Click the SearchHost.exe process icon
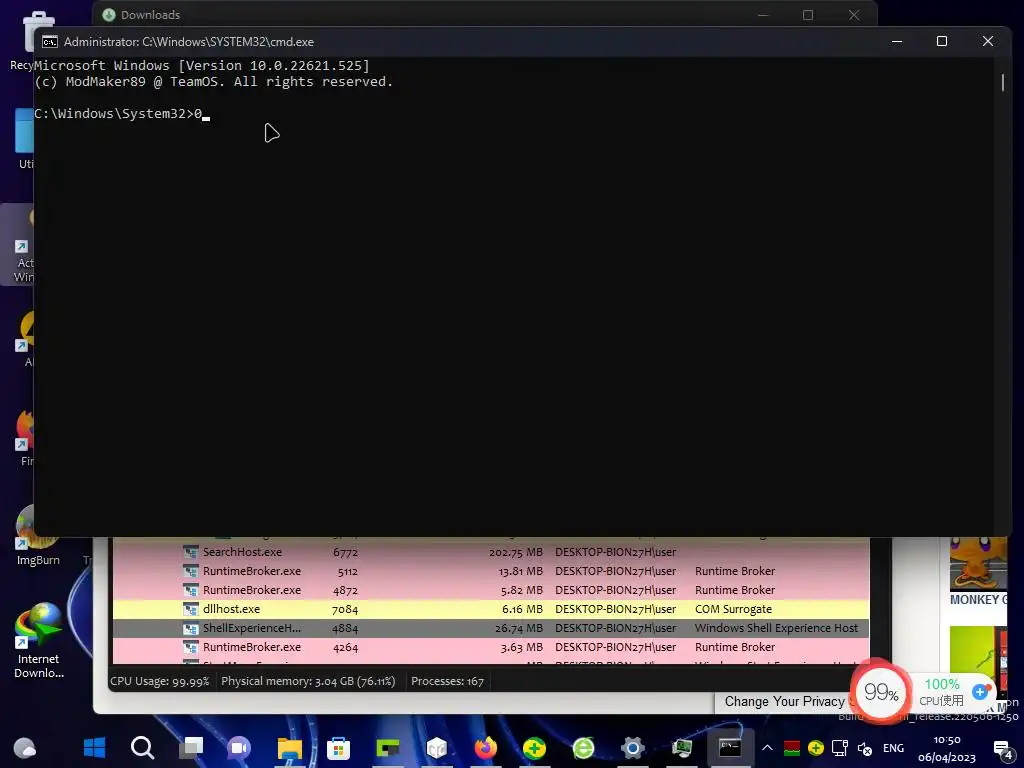The width and height of the screenshot is (1024, 768). pyautogui.click(x=191, y=552)
